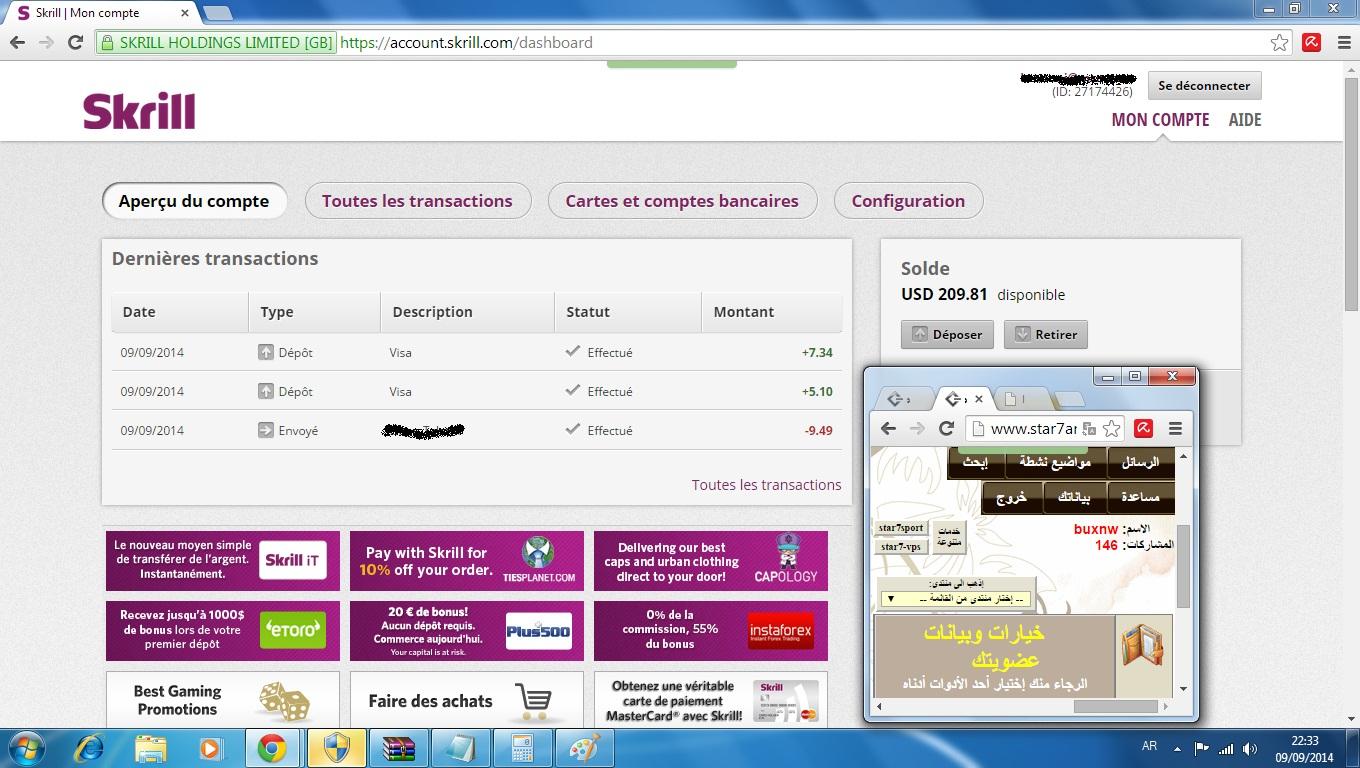Open TiesPlanet 10% off banner
This screenshot has height=768, width=1360.
(467, 561)
